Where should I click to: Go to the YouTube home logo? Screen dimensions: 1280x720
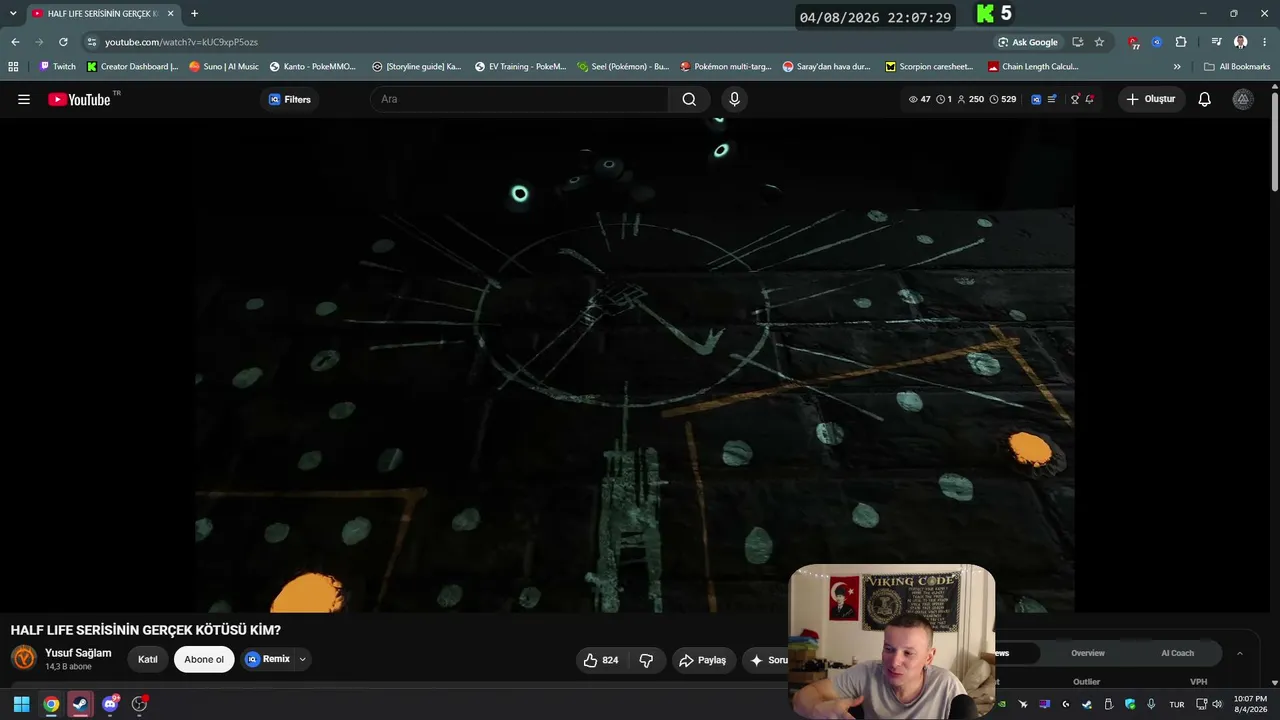[x=79, y=99]
